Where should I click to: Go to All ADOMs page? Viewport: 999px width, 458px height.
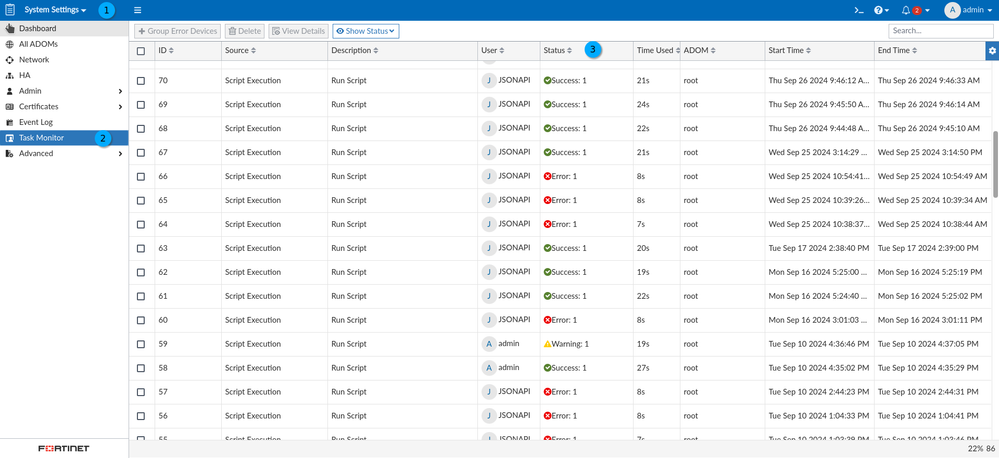click(x=38, y=44)
